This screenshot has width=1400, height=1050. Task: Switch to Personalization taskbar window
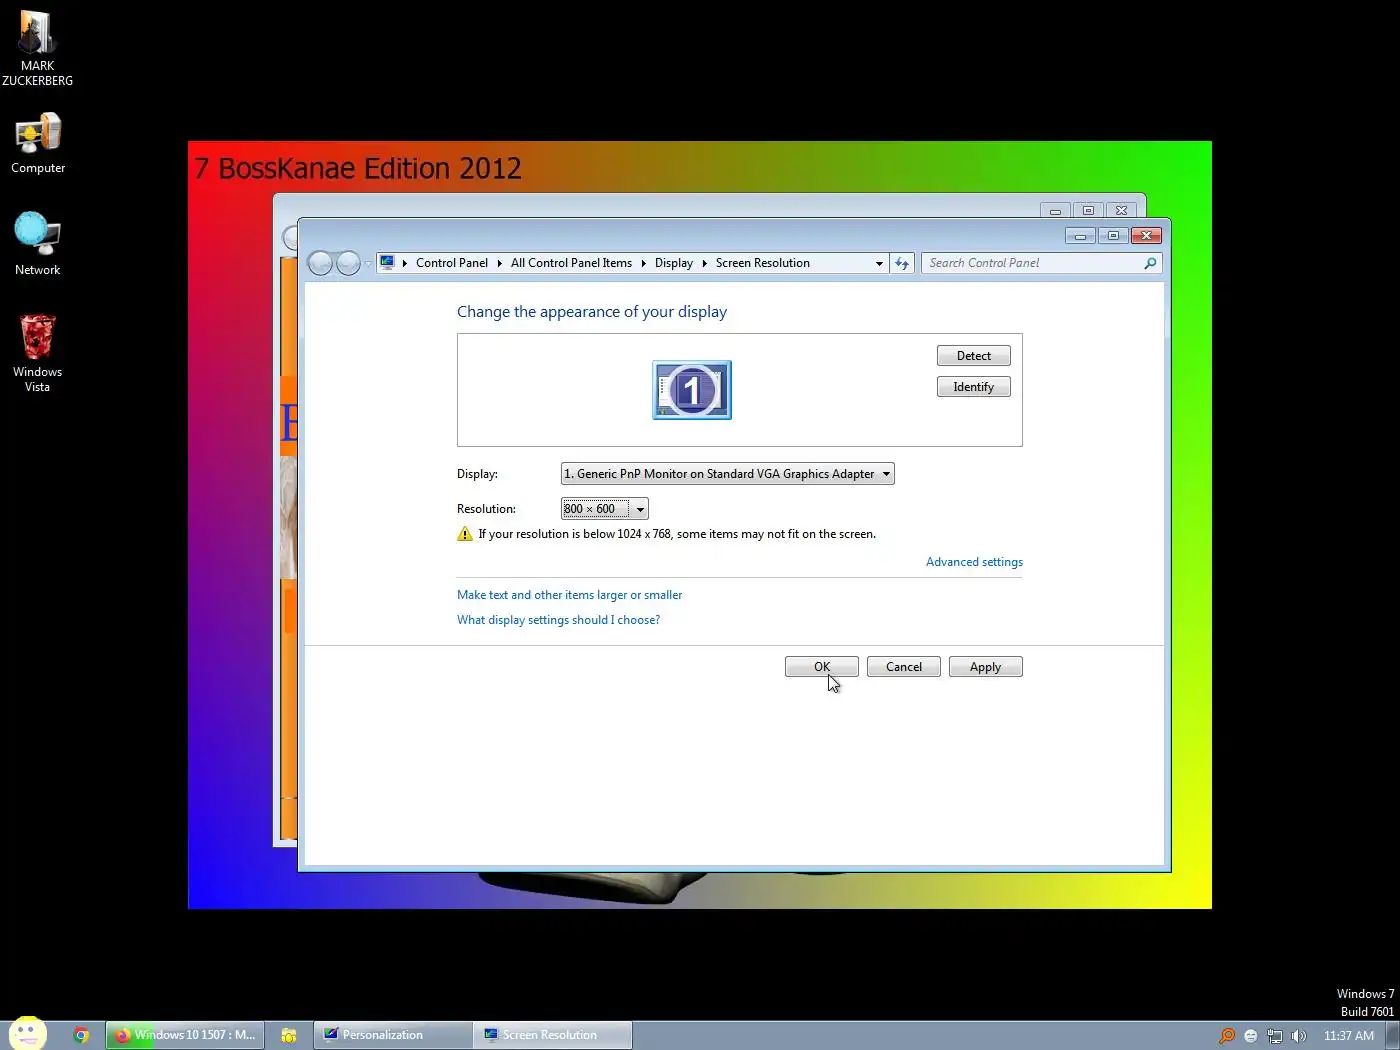pos(393,1035)
